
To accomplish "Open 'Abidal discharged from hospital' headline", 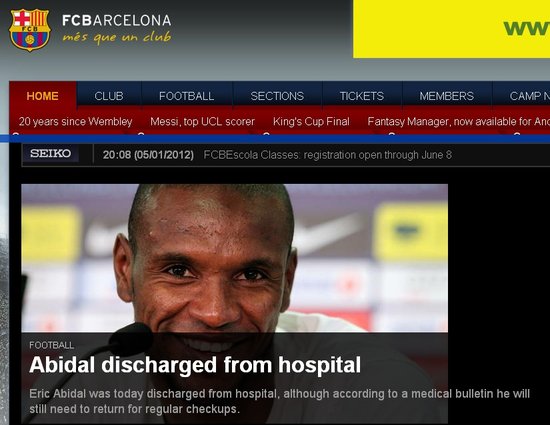I will pyautogui.click(x=195, y=365).
